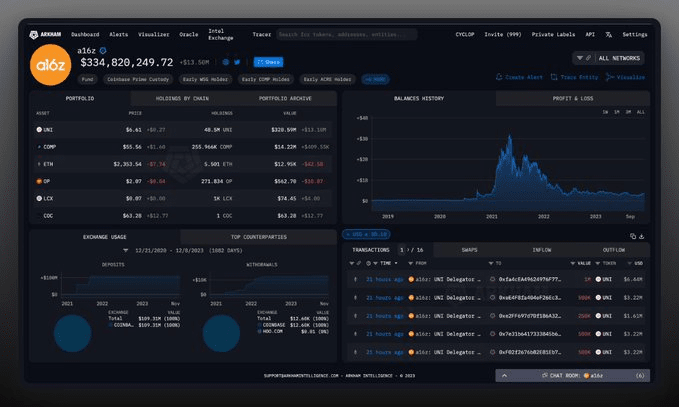Click the verified badge next to a16z
The height and width of the screenshot is (407, 679).
(x=103, y=49)
